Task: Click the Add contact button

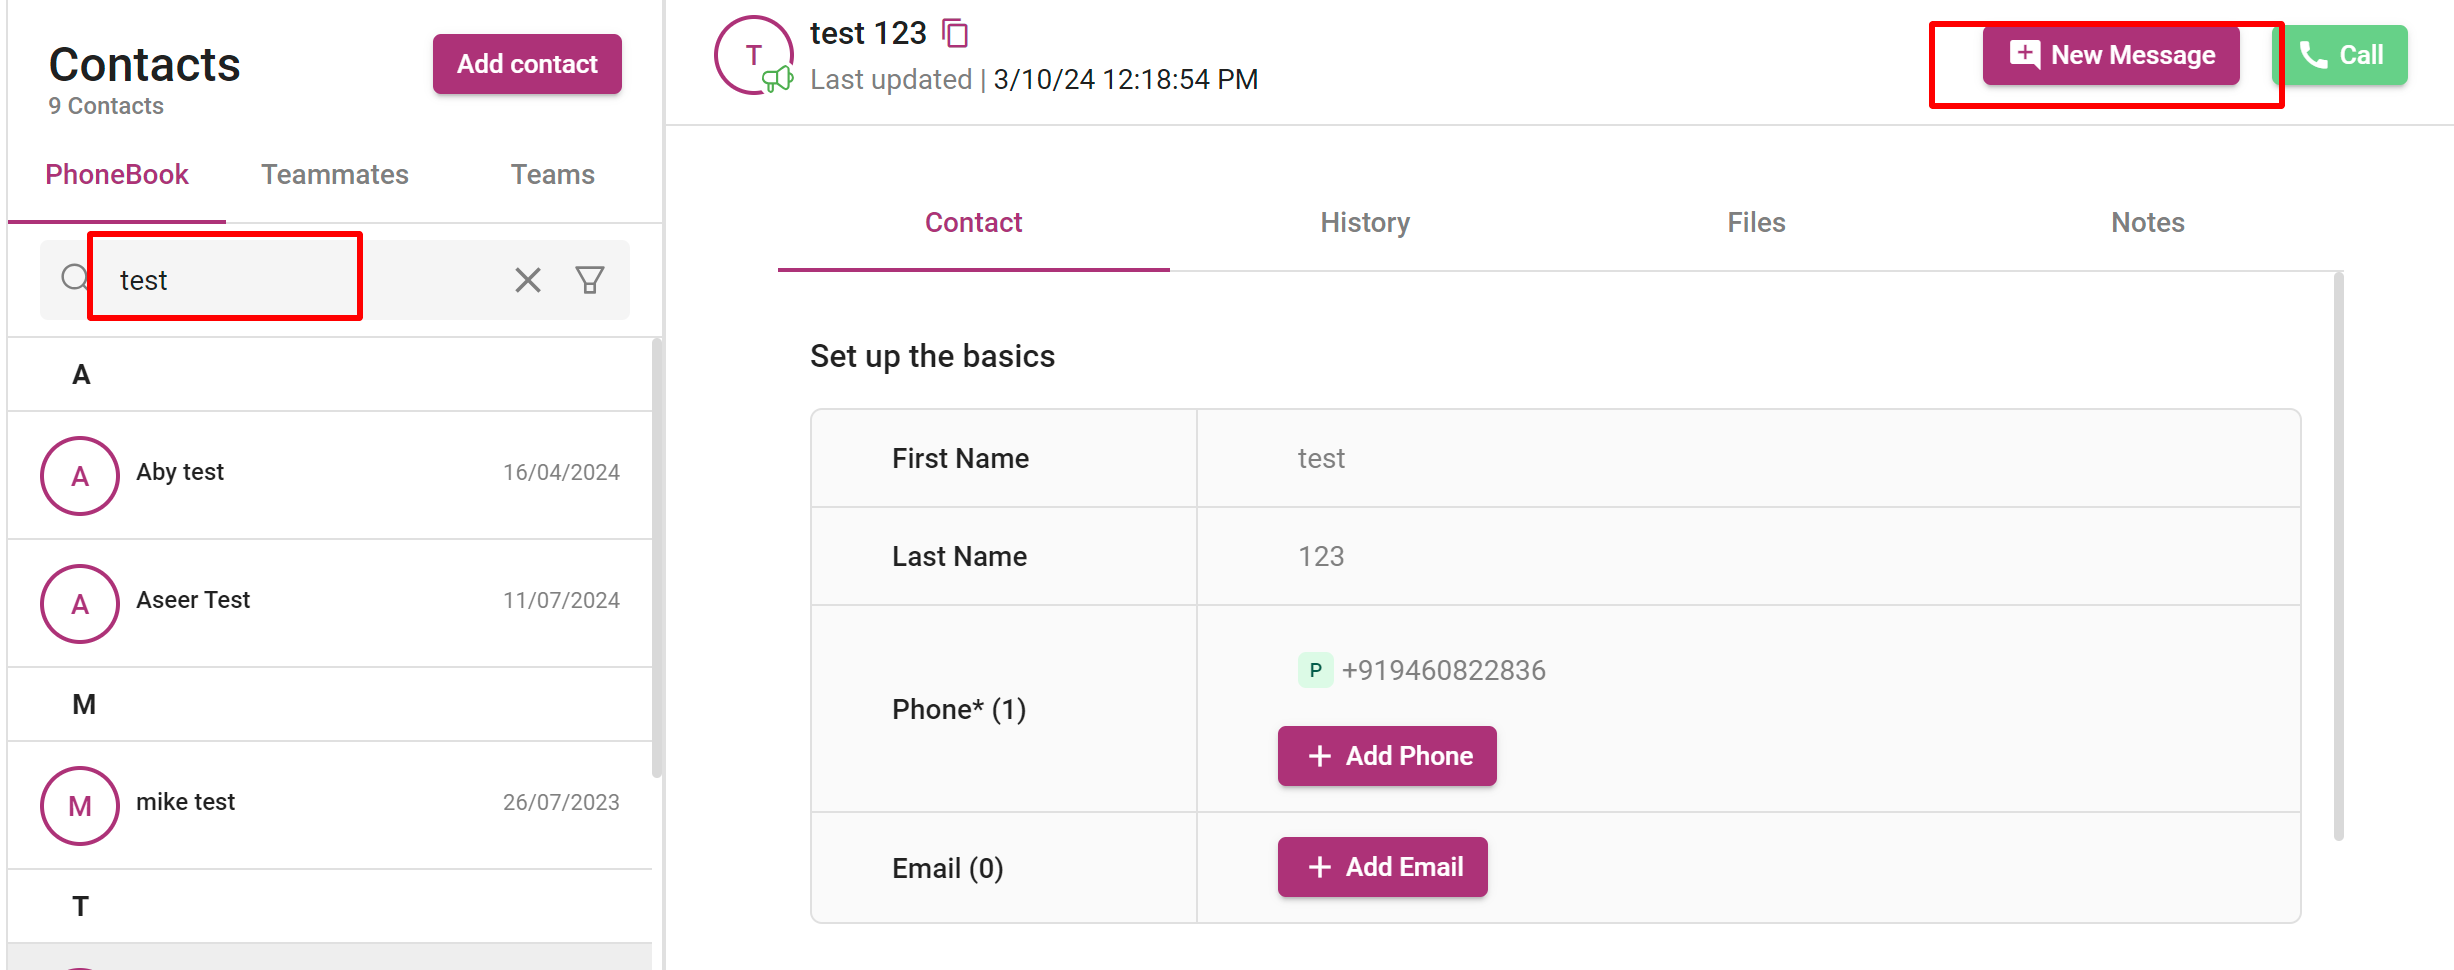Action: tap(527, 64)
